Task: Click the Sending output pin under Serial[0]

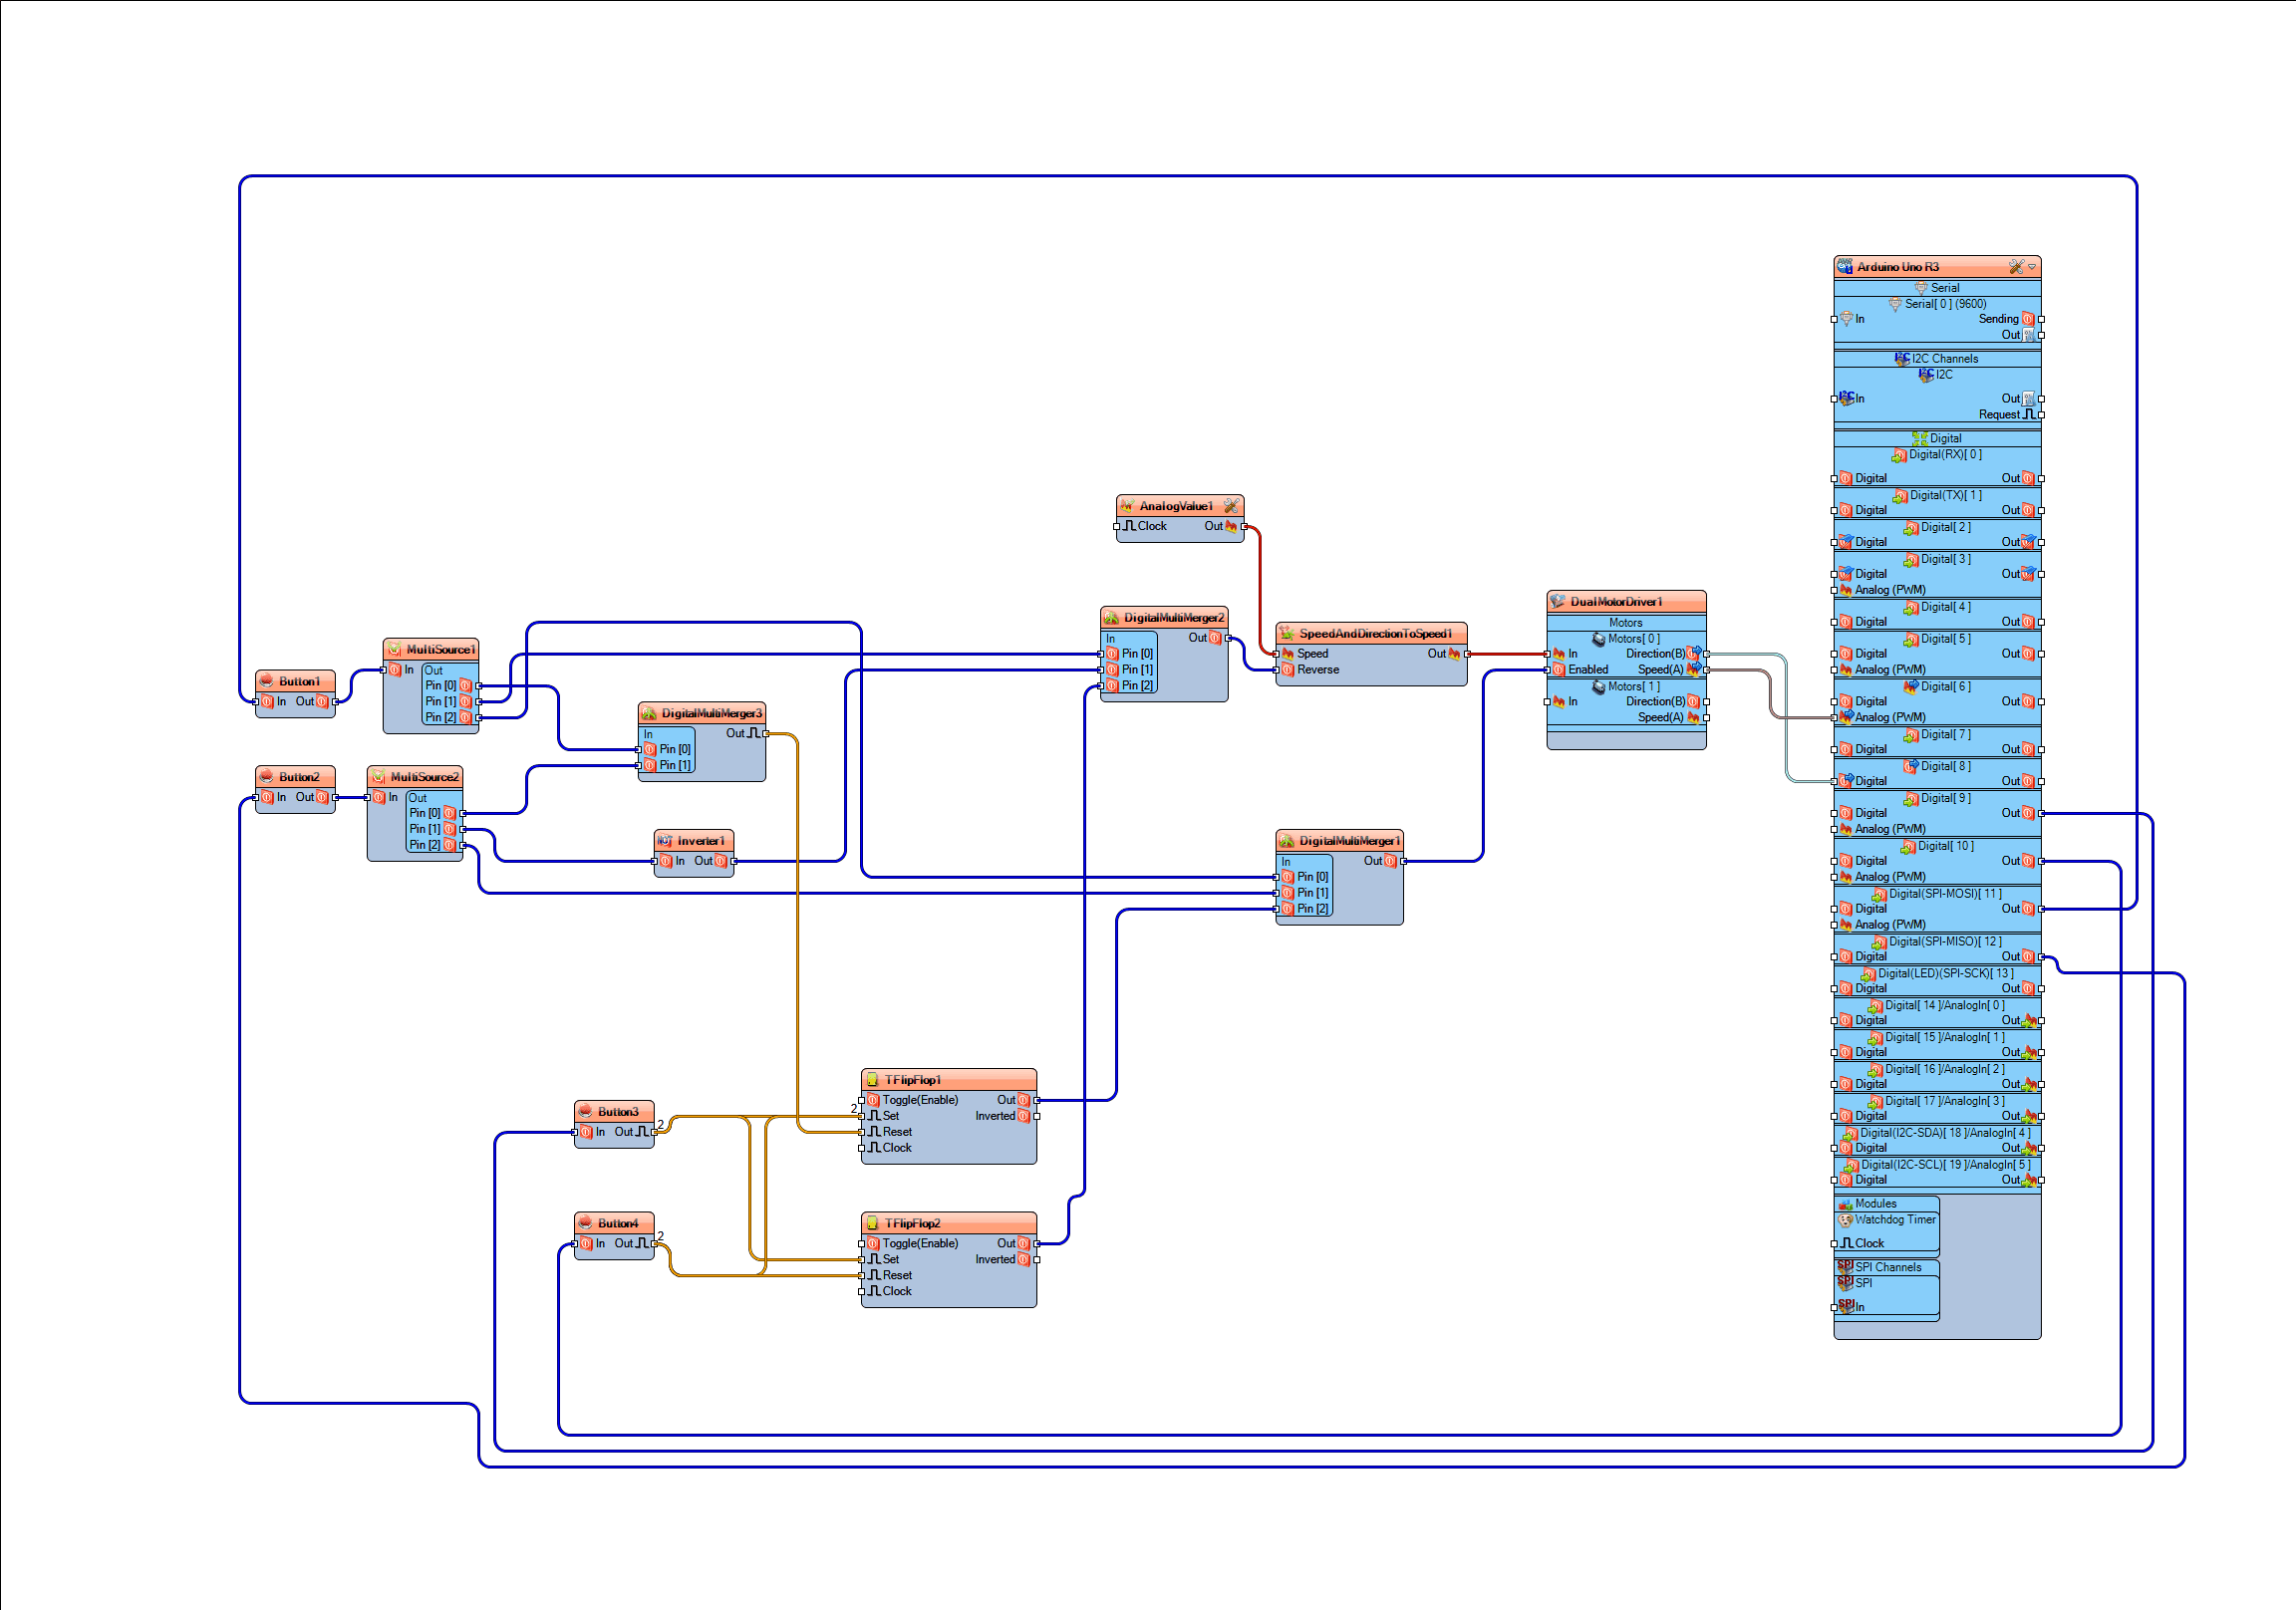Action: 2041,320
